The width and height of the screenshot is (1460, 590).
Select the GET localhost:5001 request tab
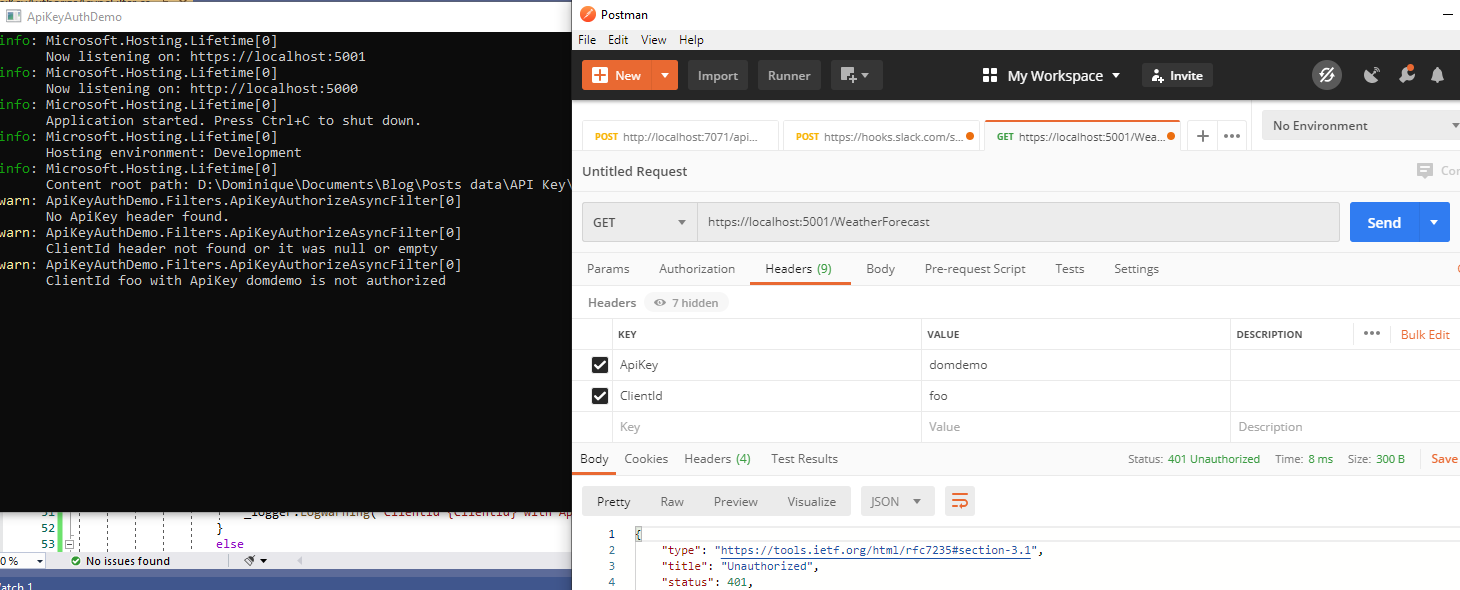click(x=1083, y=137)
